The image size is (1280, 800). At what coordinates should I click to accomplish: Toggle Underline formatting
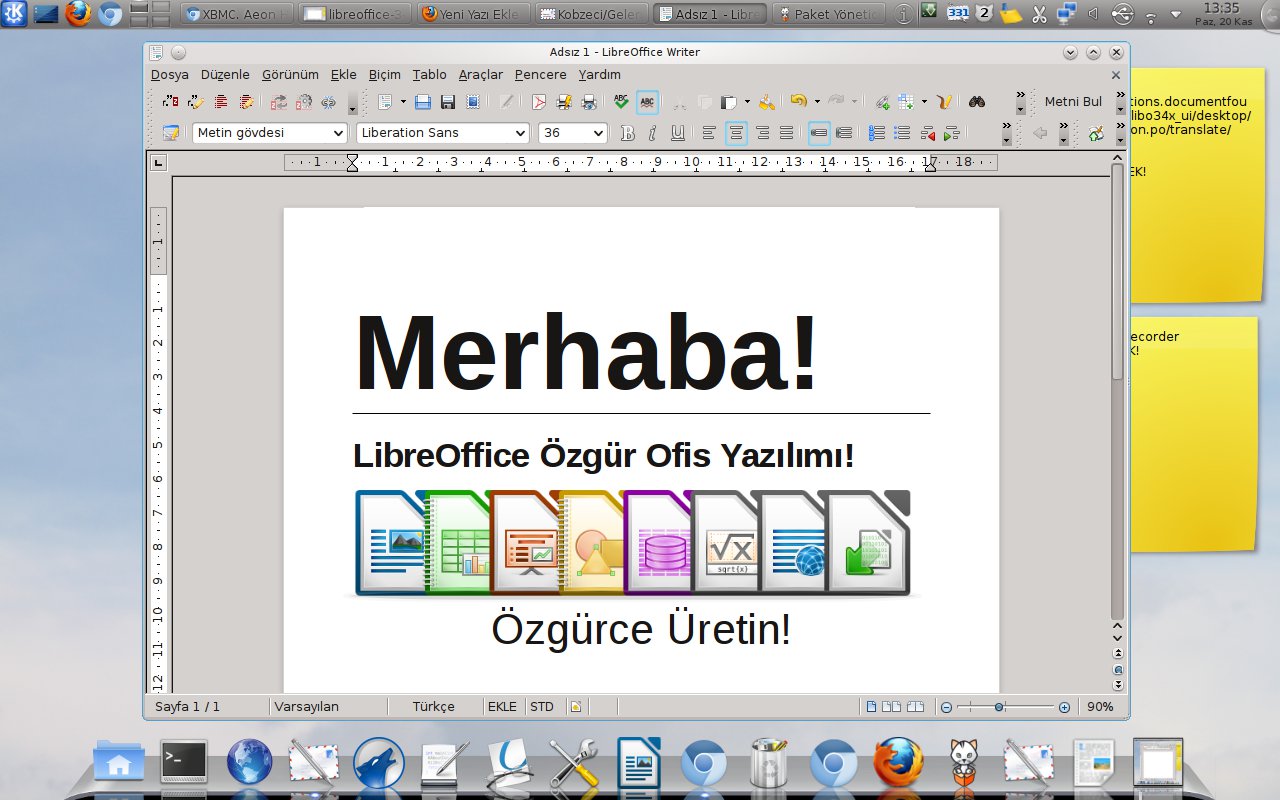tap(678, 132)
